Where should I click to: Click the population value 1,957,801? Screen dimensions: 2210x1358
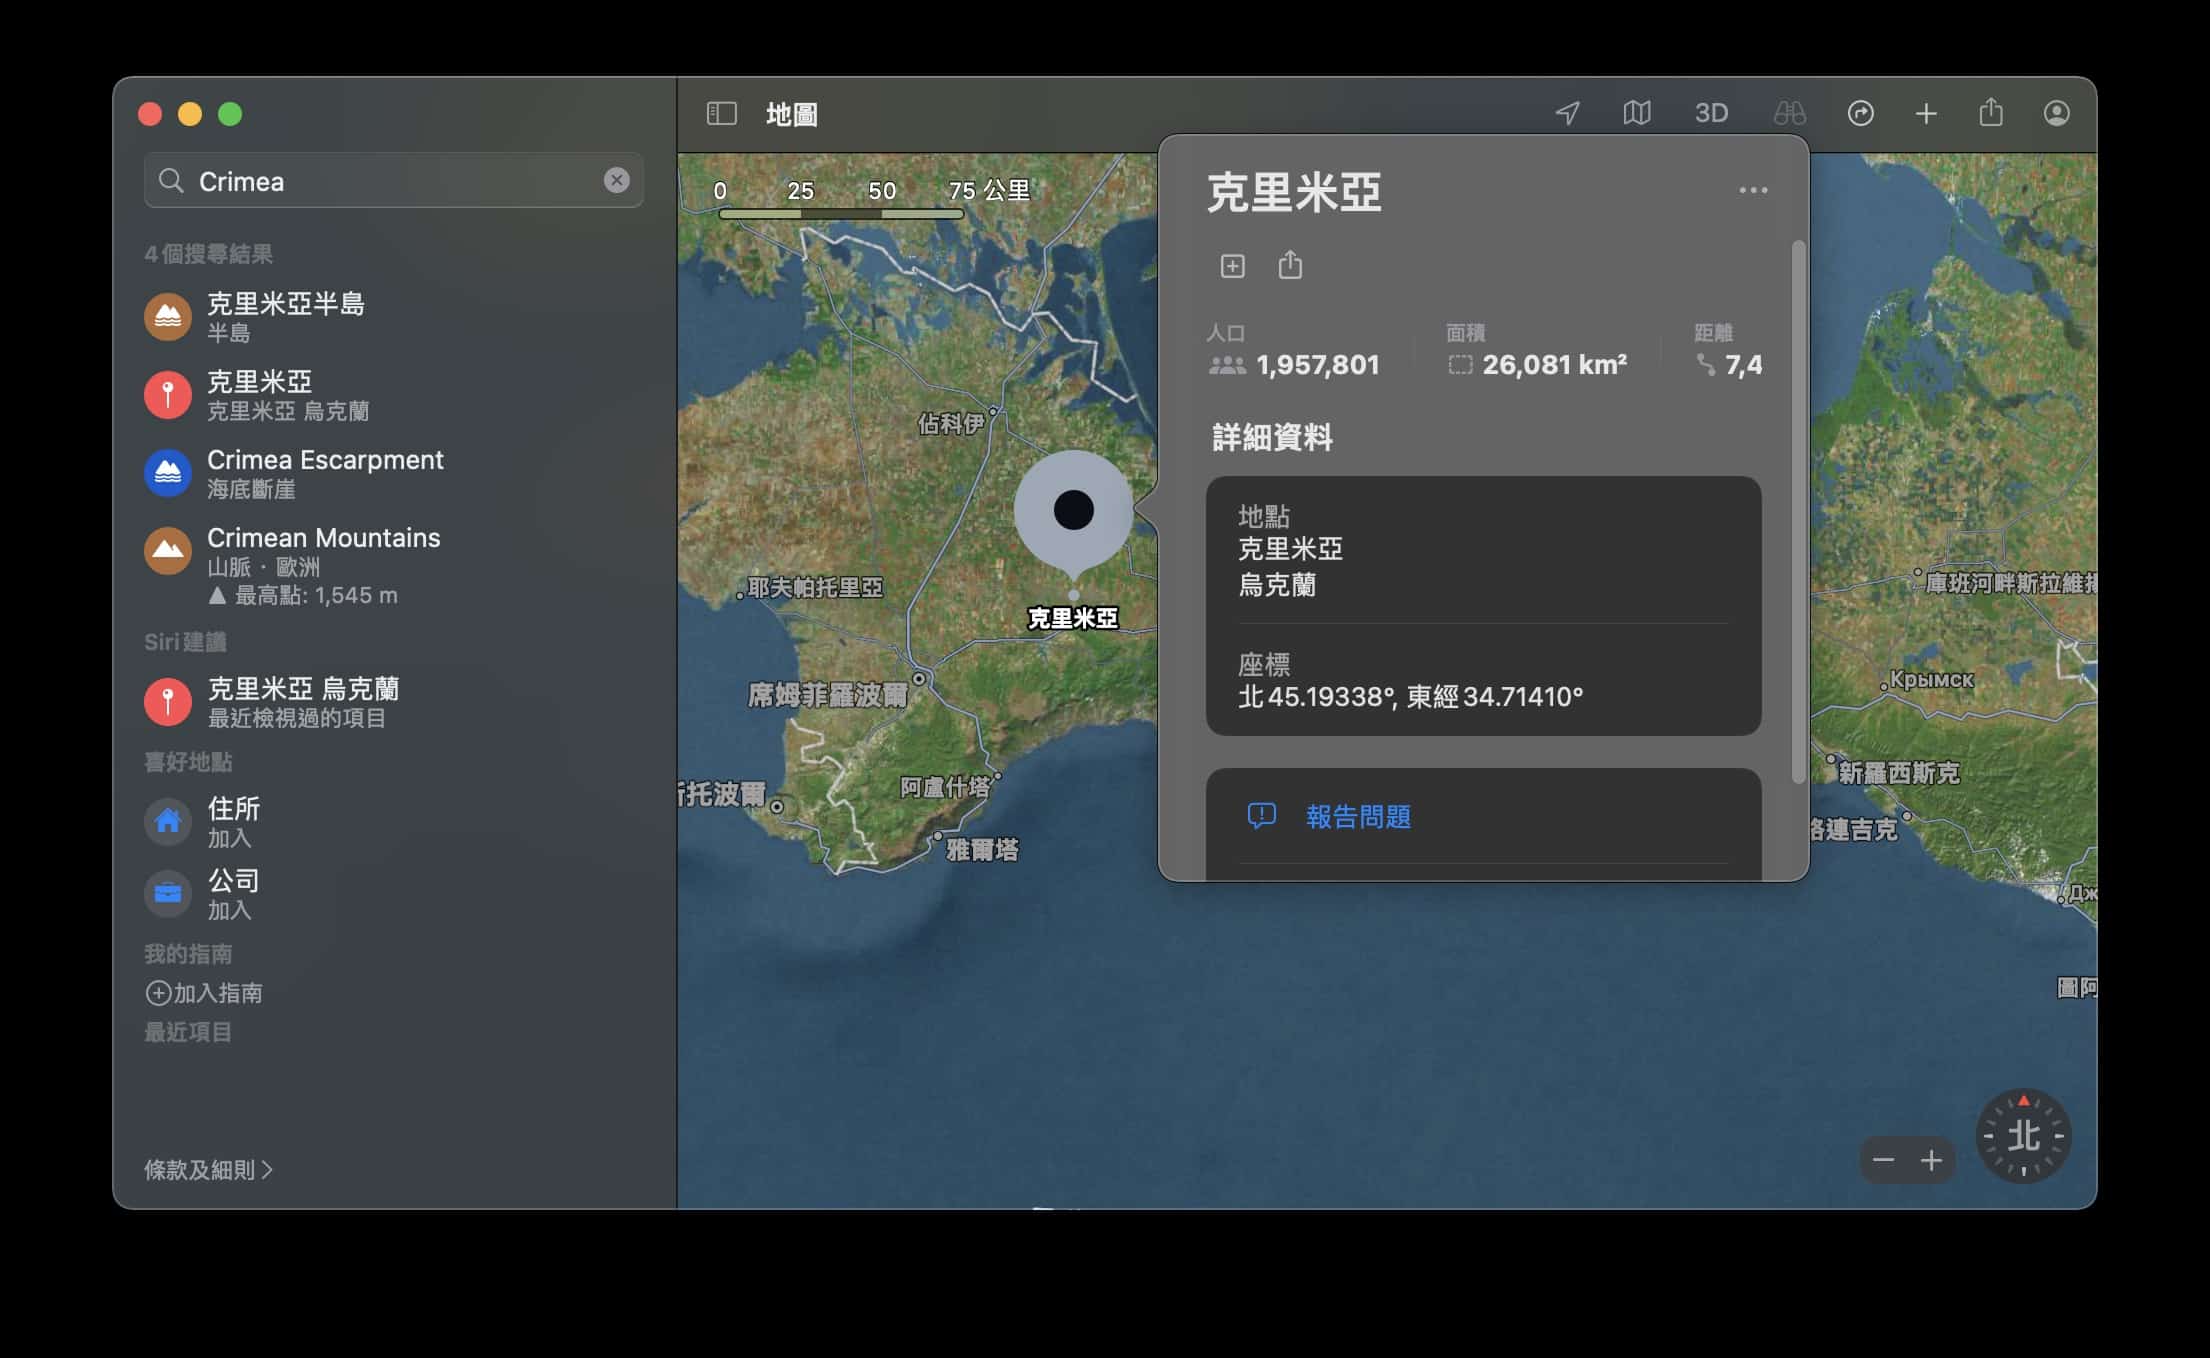1318,365
